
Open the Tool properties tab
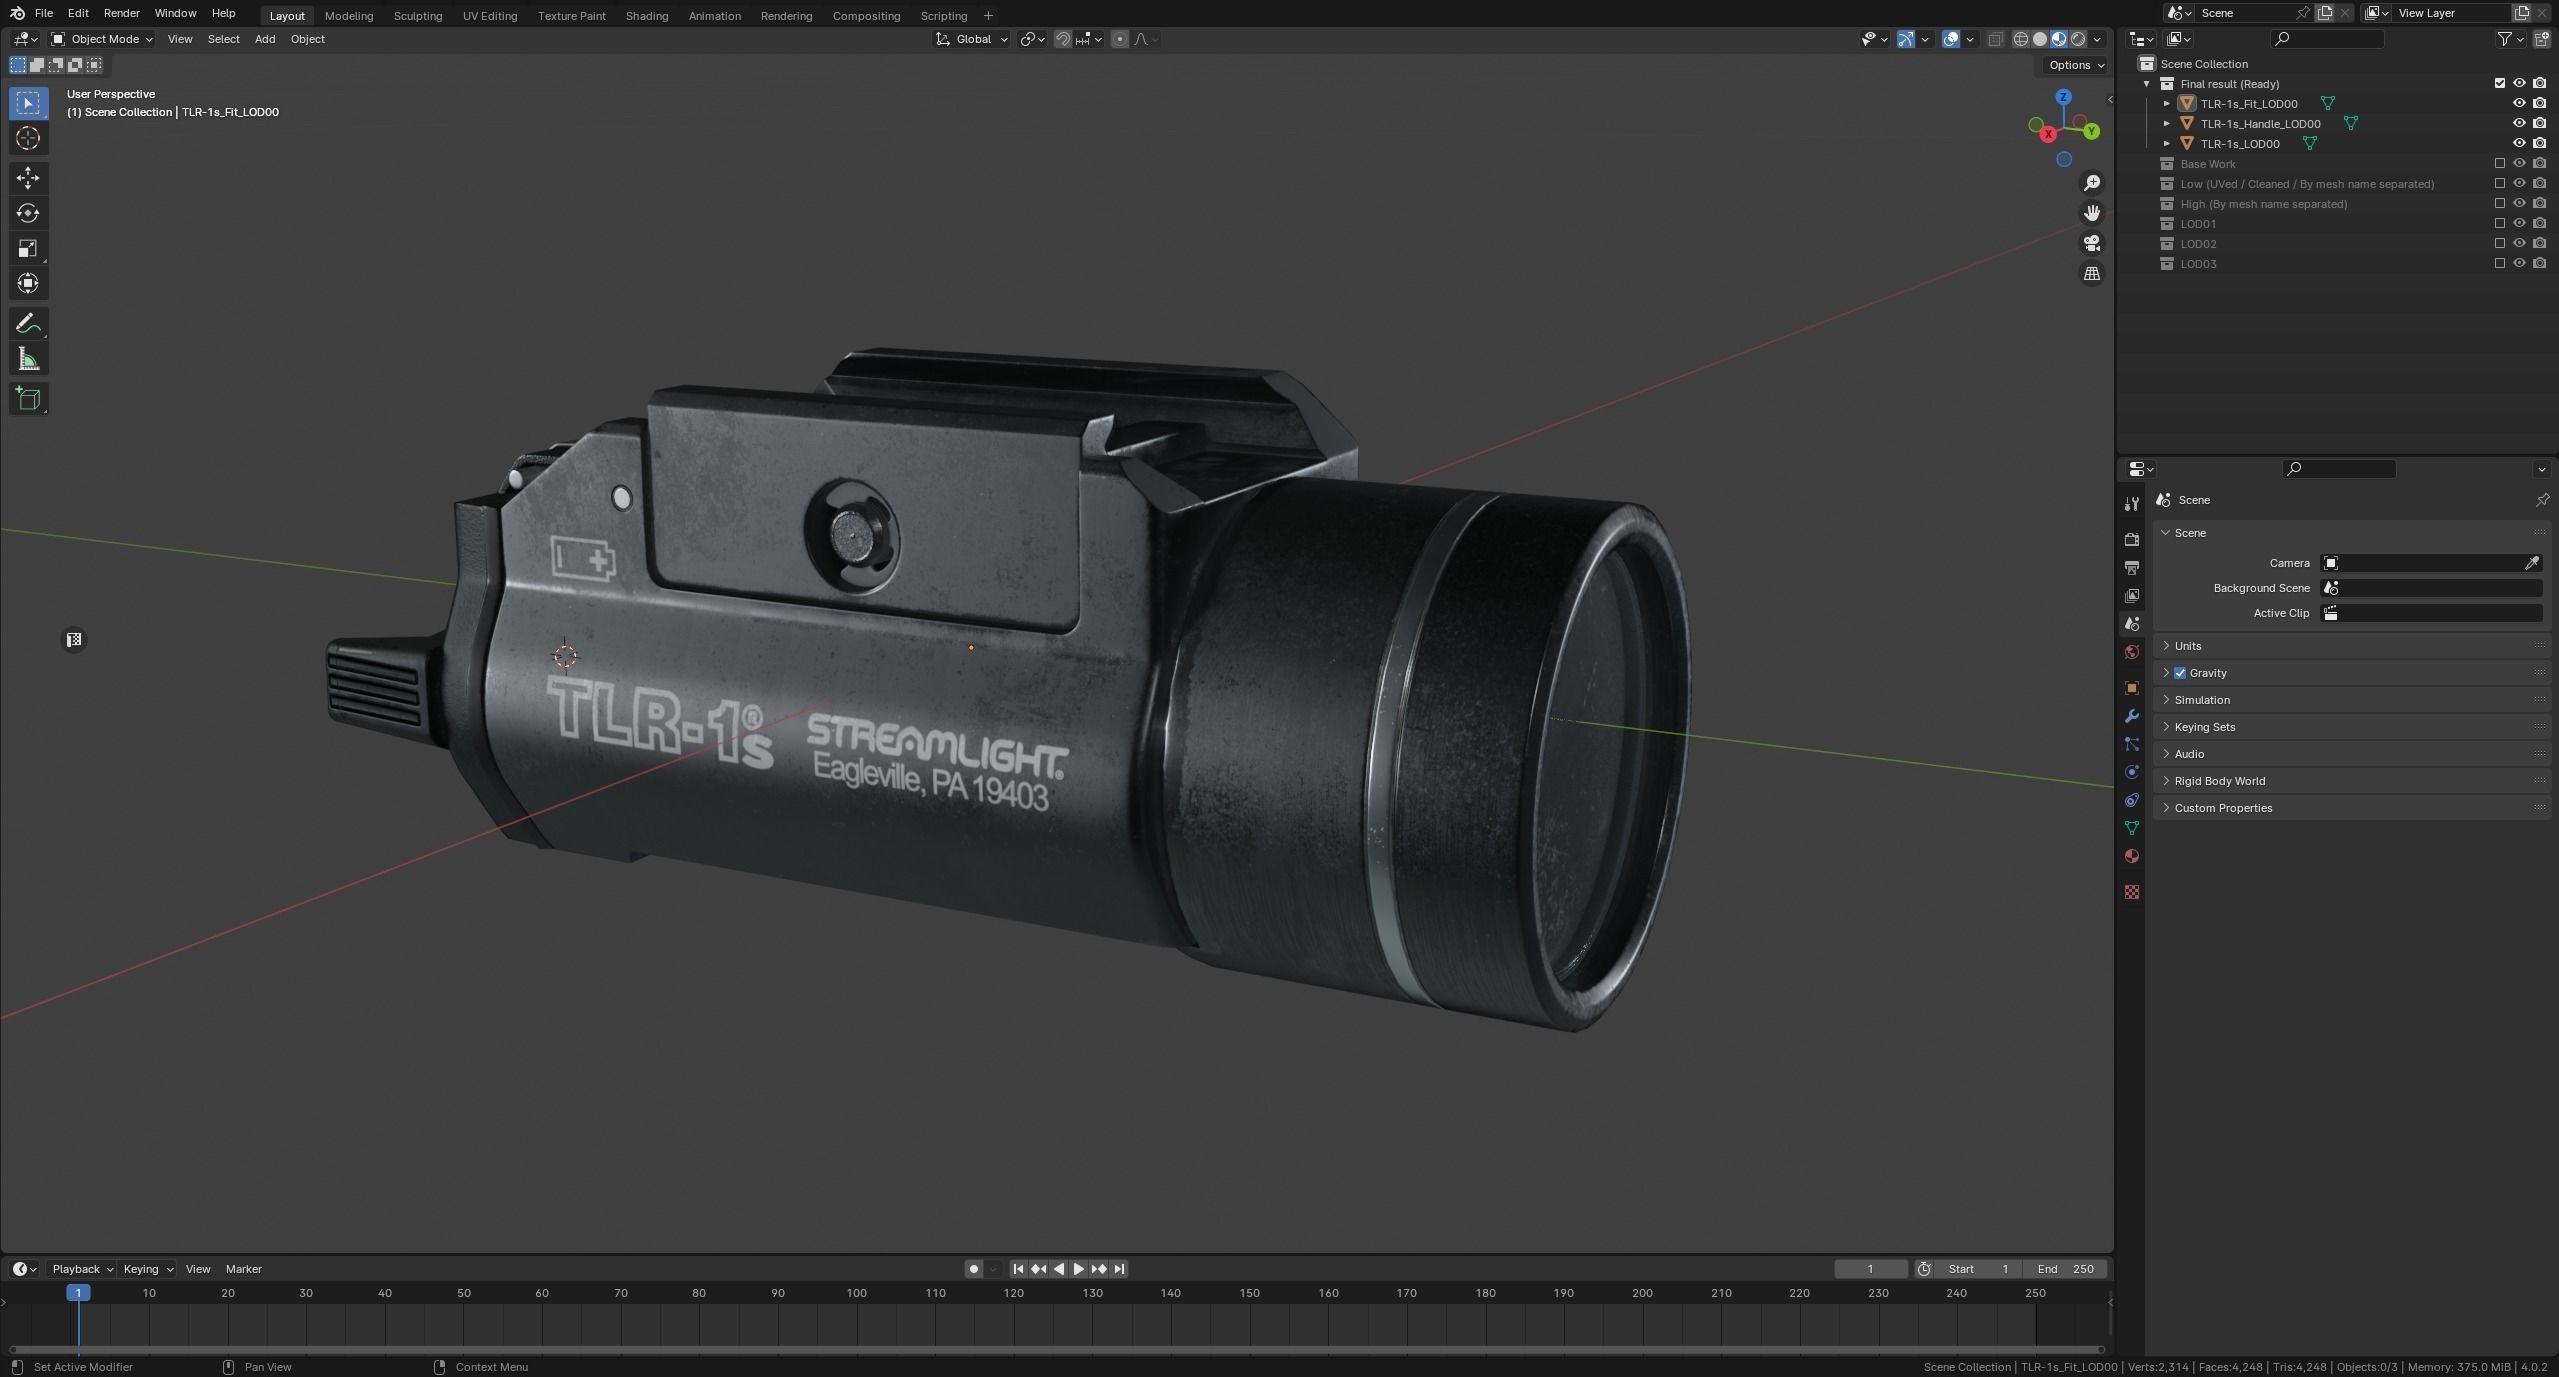2132,504
